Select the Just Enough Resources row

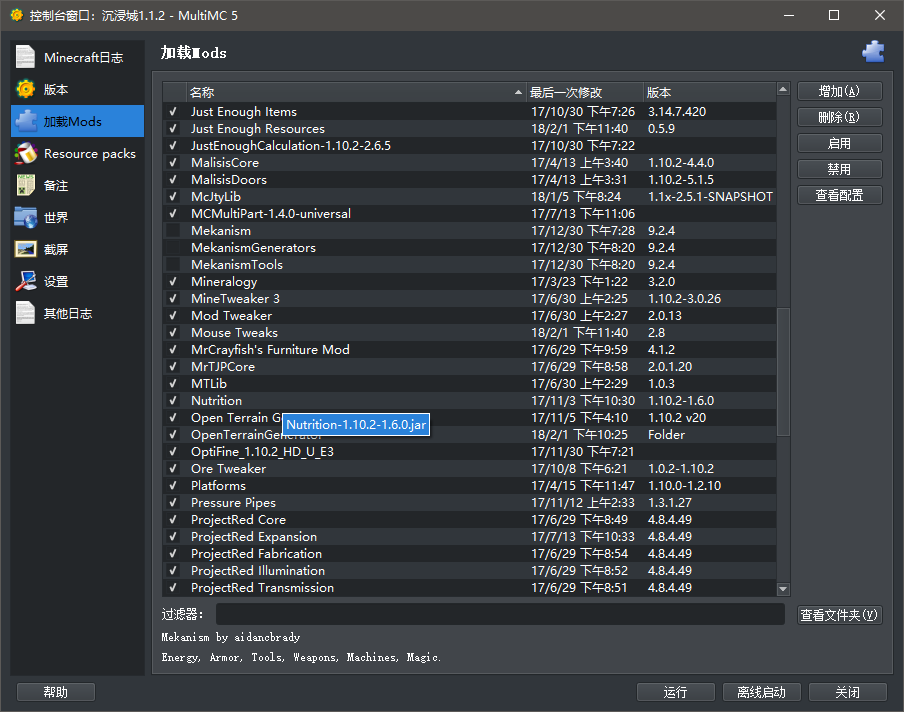[x=469, y=129]
